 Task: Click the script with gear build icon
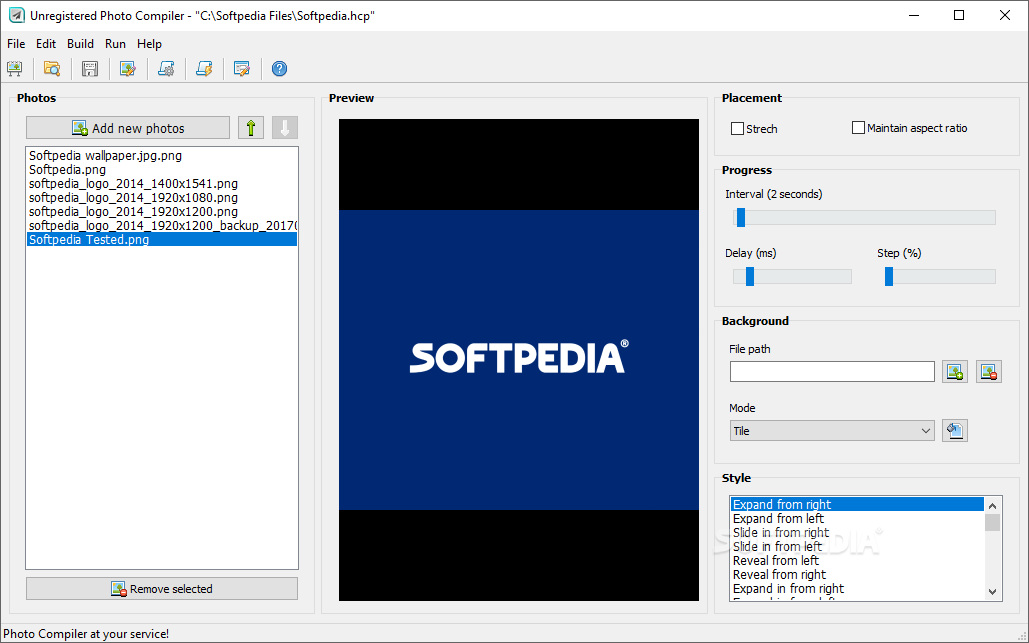click(x=166, y=68)
